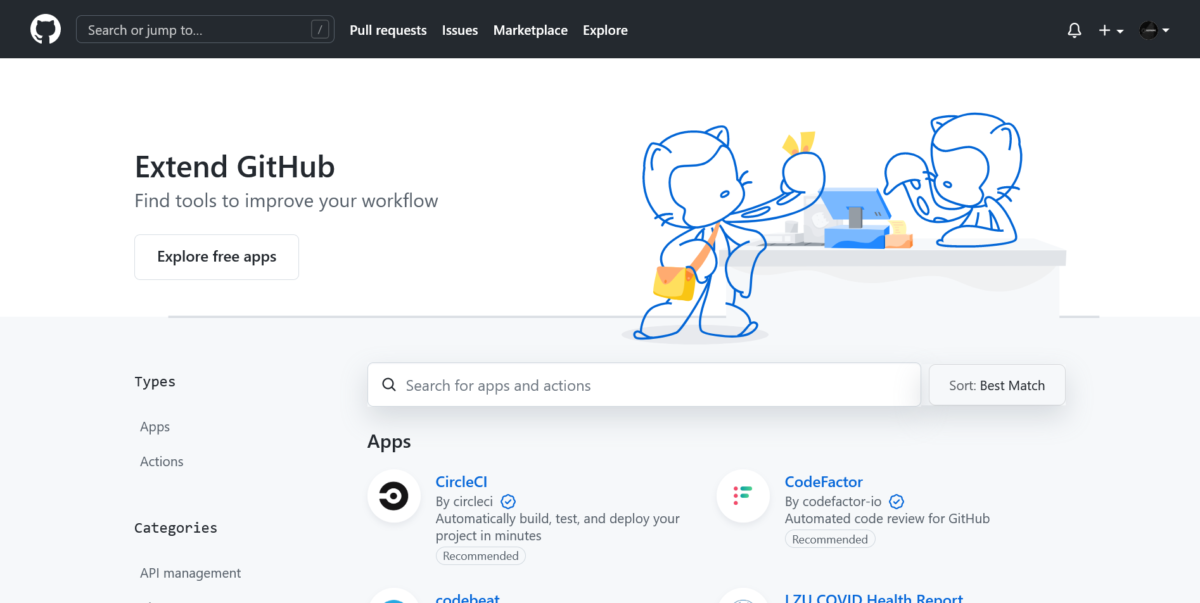1200x603 pixels.
Task: Open the user avatar dropdown menu
Action: (1154, 30)
